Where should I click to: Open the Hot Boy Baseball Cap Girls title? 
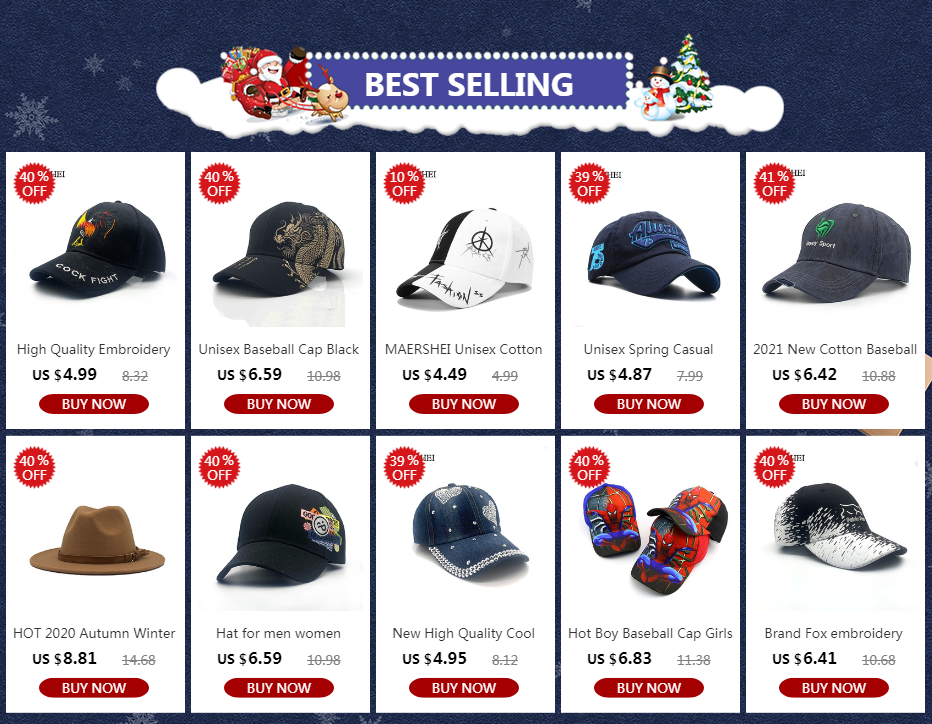(650, 634)
